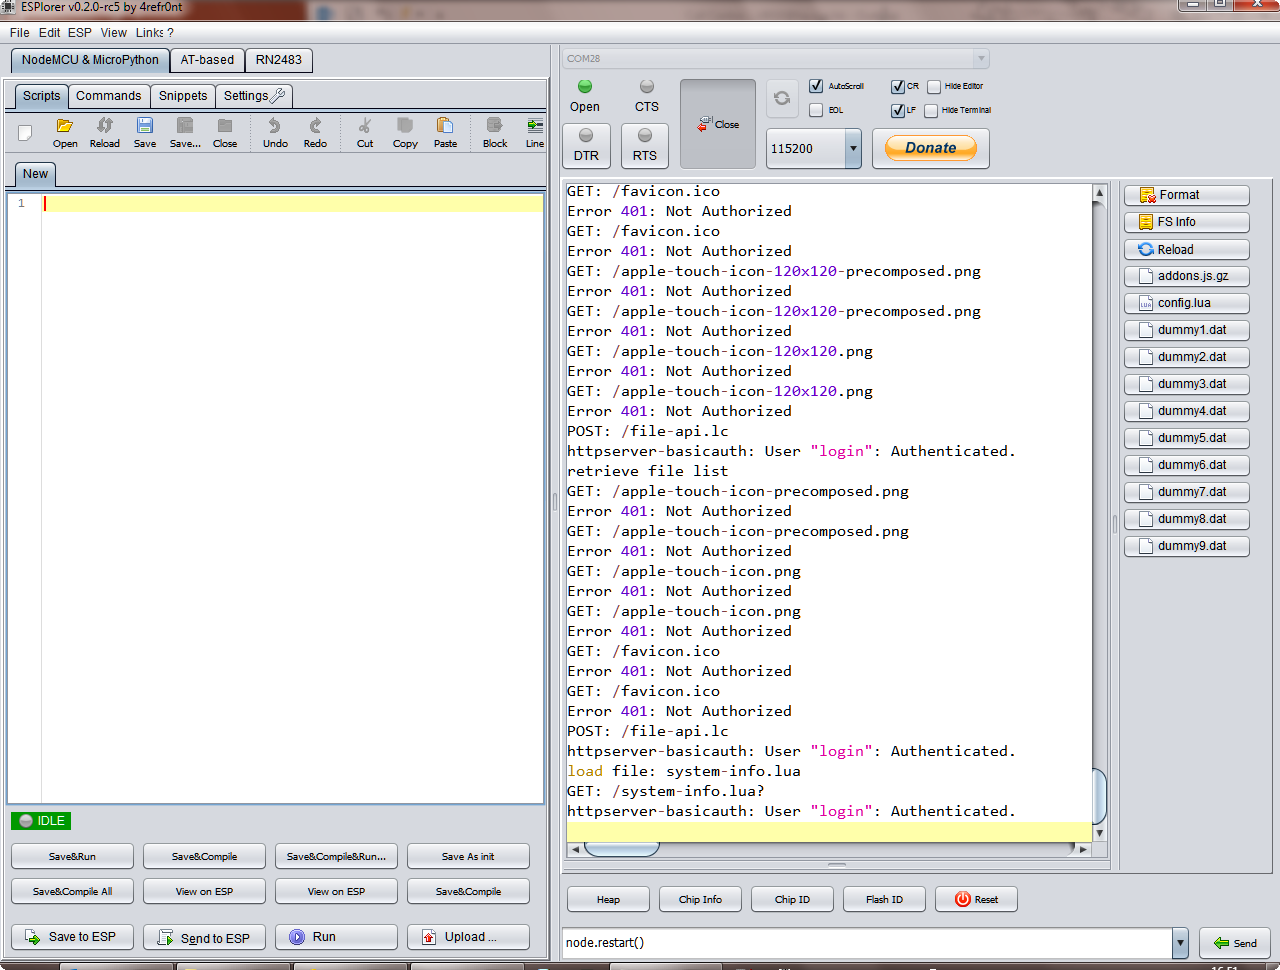Open the Links menu

(150, 33)
